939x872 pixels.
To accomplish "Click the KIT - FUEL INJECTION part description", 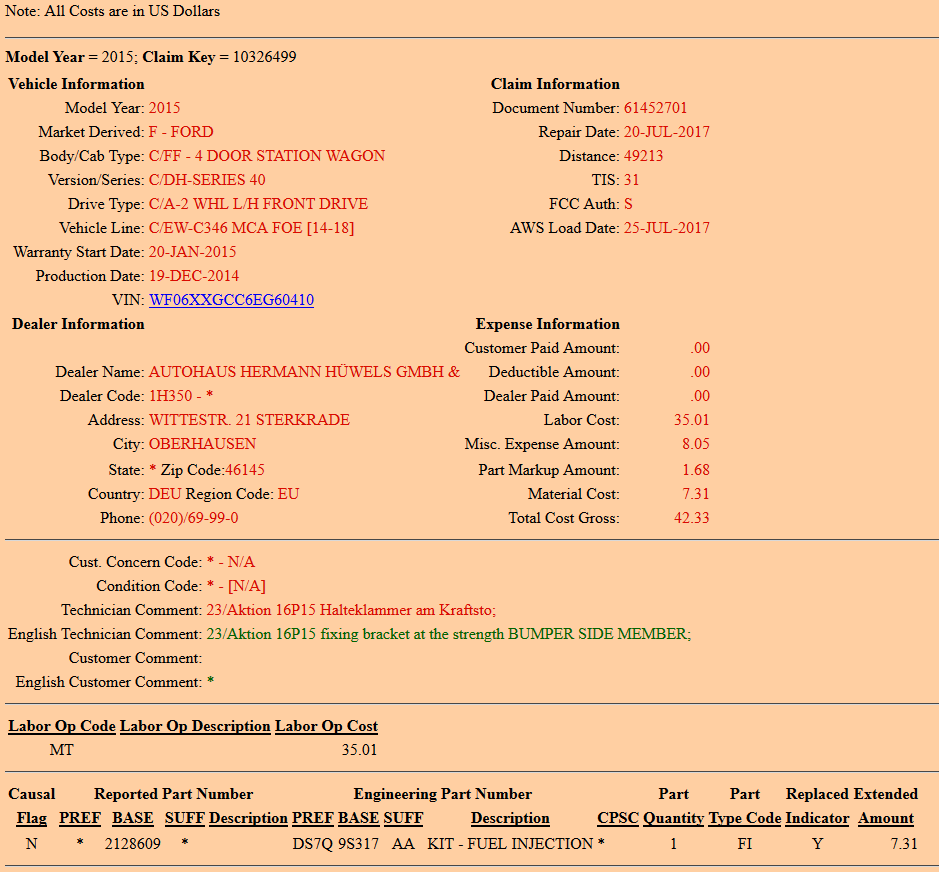I will click(x=510, y=844).
